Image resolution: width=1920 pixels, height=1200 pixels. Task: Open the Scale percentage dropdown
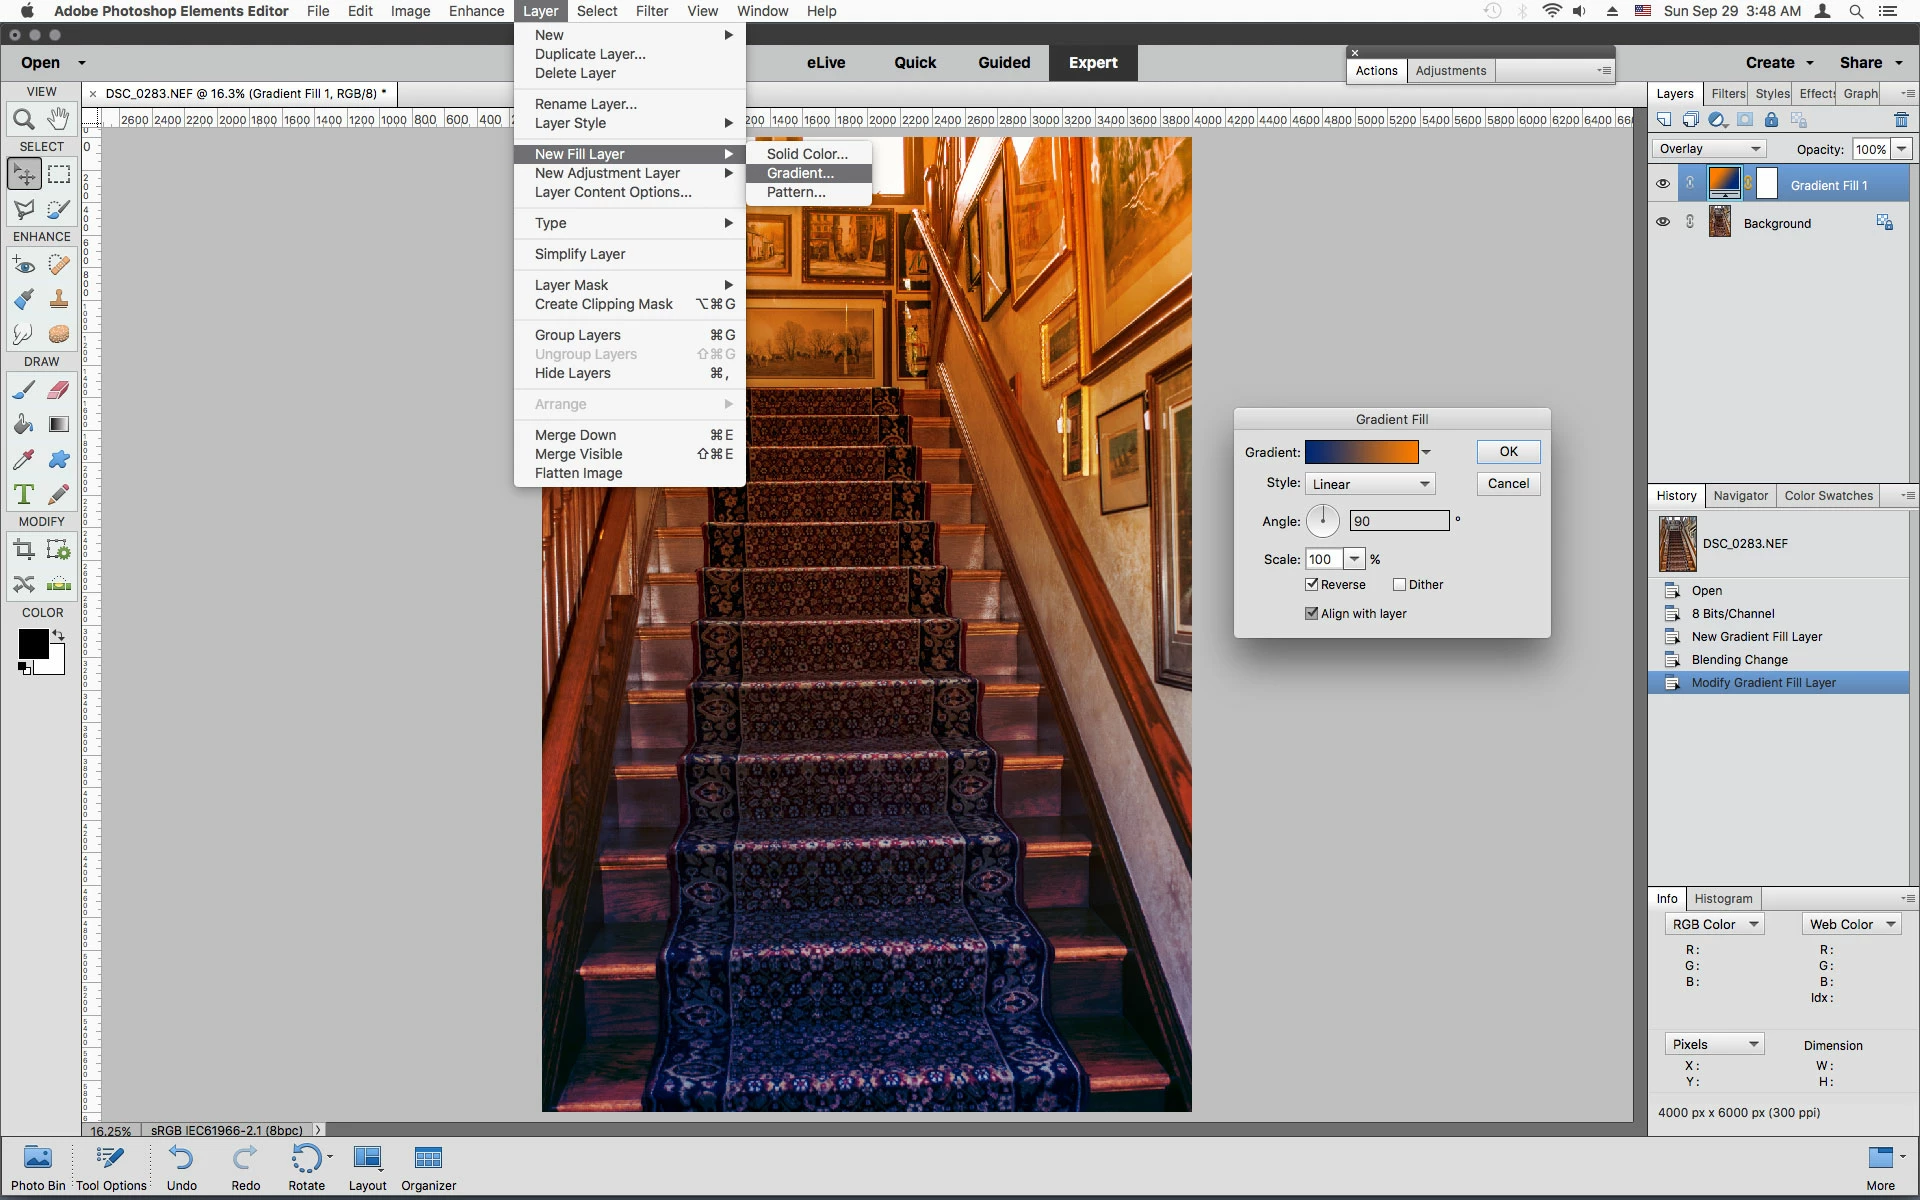[x=1354, y=559]
